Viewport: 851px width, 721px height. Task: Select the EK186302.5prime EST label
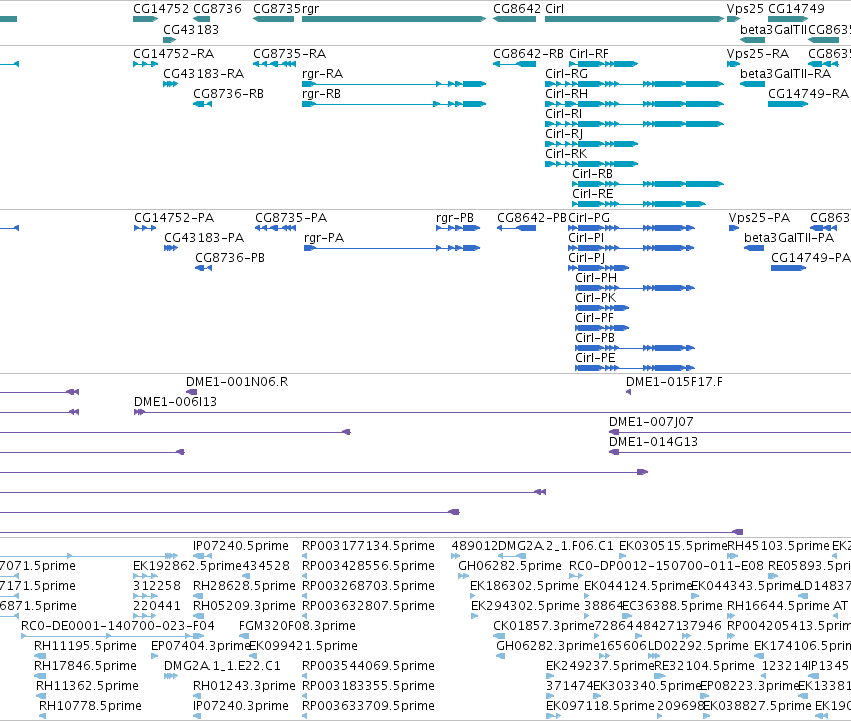click(x=524, y=586)
